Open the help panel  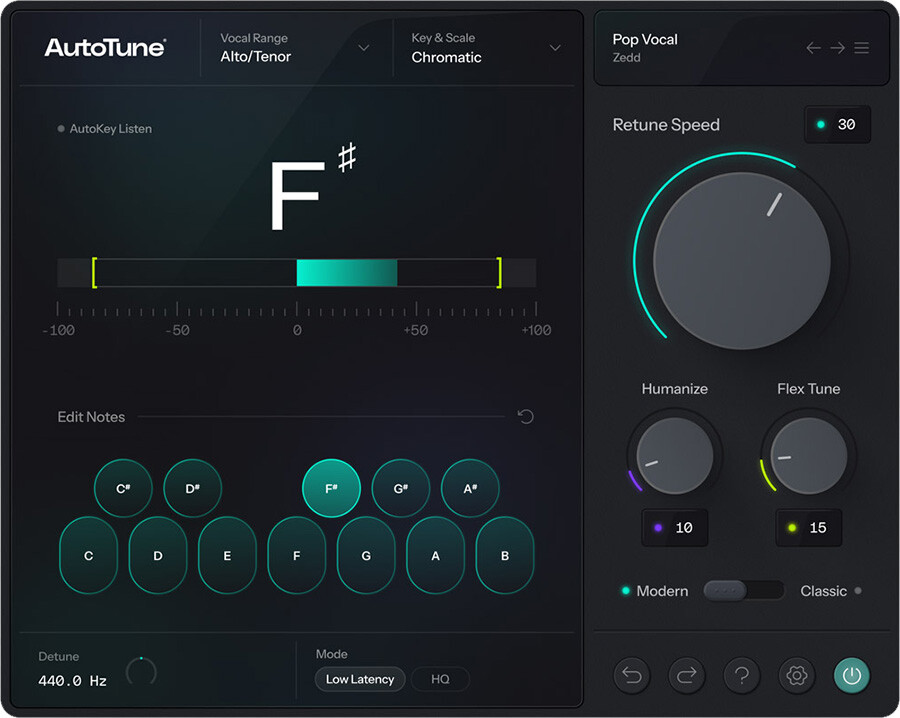[x=741, y=675]
